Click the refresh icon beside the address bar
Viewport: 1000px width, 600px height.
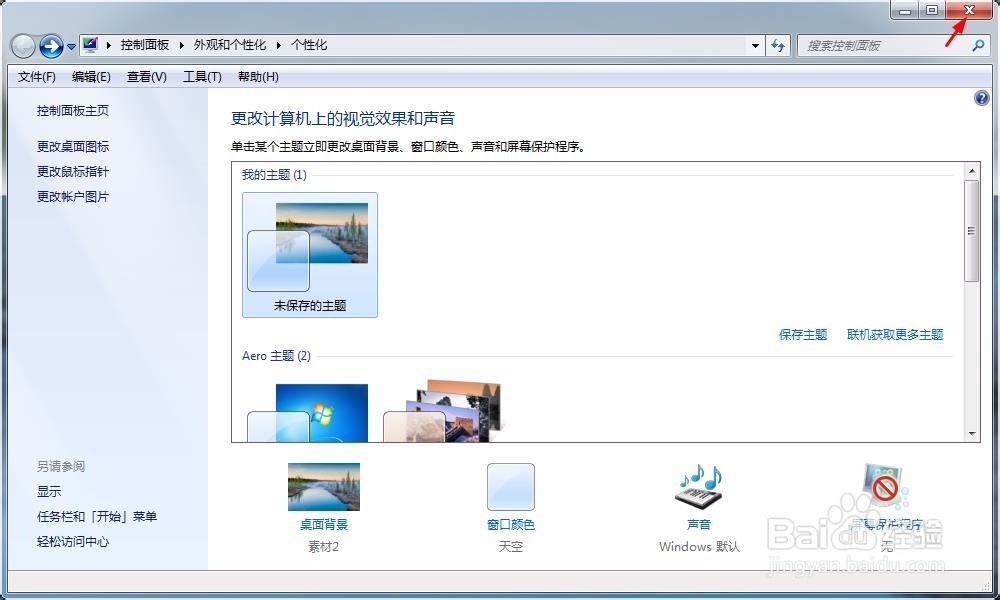(778, 45)
